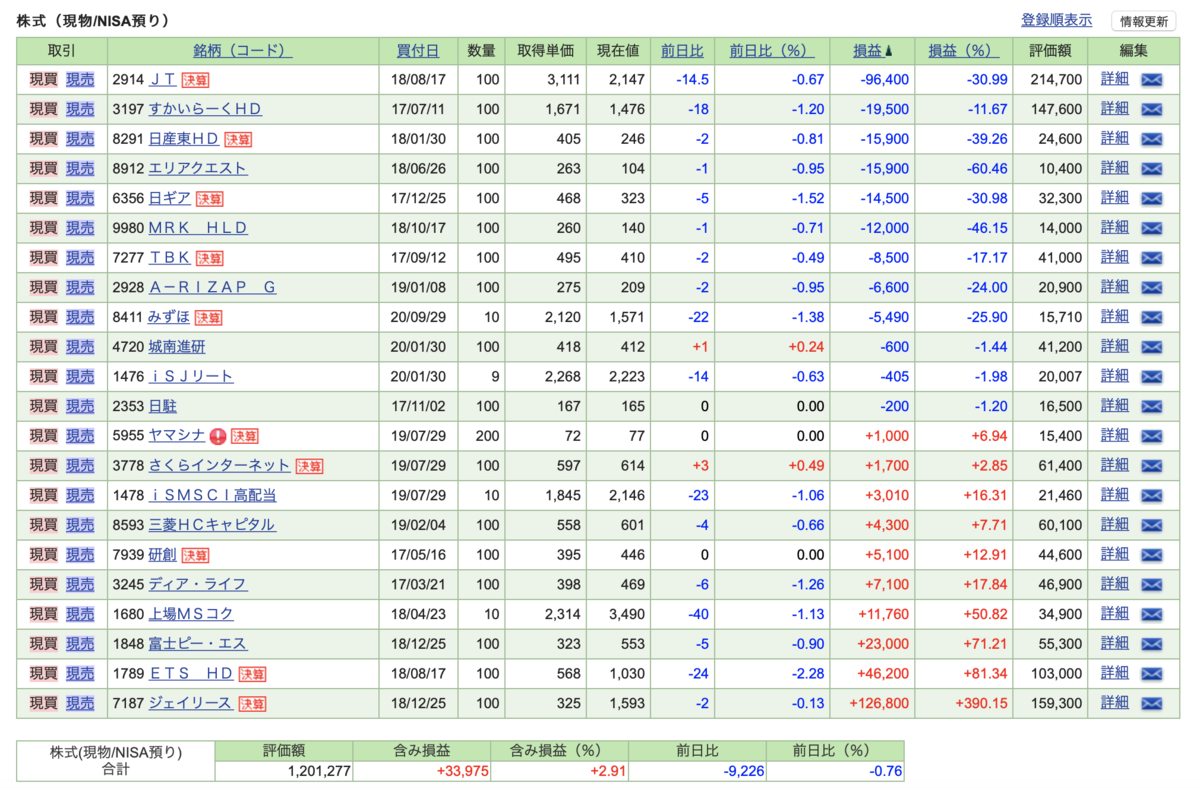Image resolution: width=1200 pixels, height=789 pixels.
Task: Open the A-RIZAP G stock link
Action: point(212,288)
